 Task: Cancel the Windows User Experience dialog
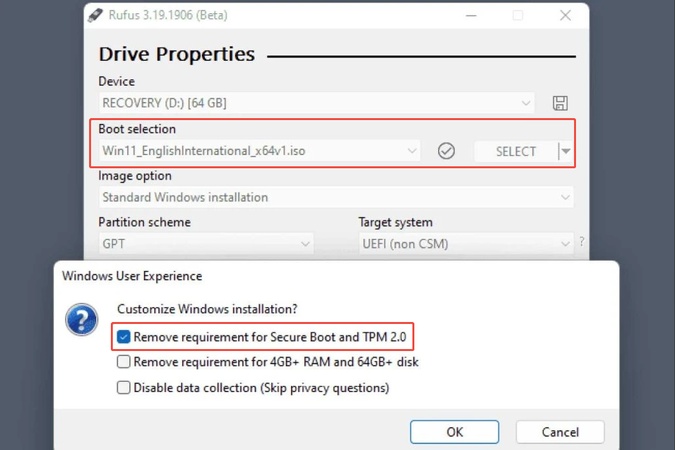pos(560,432)
